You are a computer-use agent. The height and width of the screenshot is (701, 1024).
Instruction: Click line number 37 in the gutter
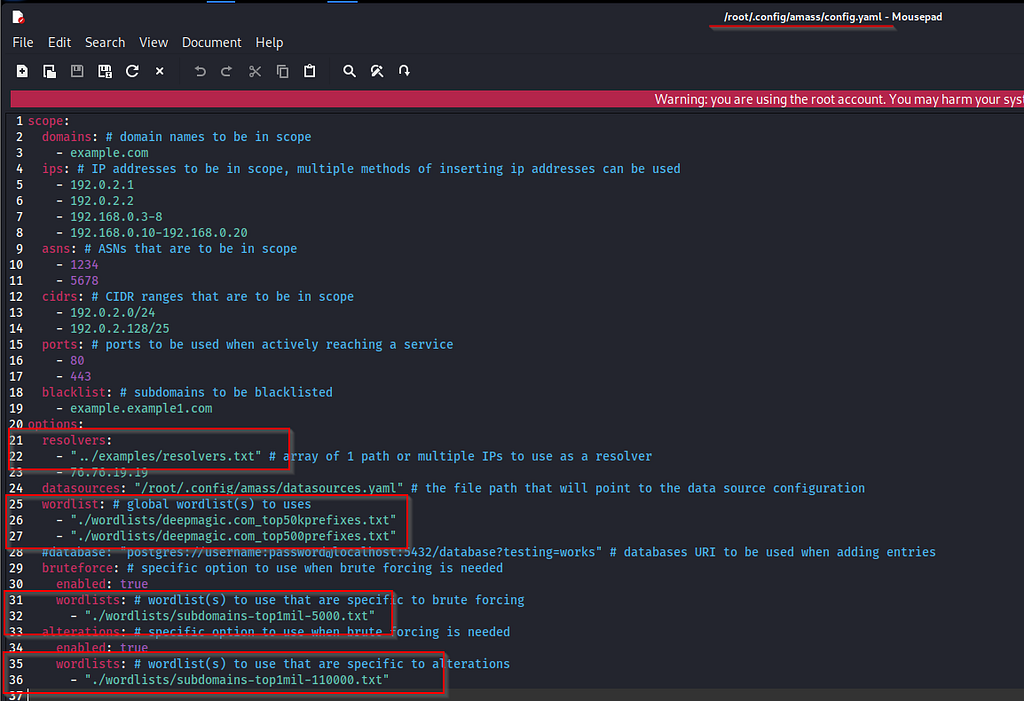pos(16,695)
